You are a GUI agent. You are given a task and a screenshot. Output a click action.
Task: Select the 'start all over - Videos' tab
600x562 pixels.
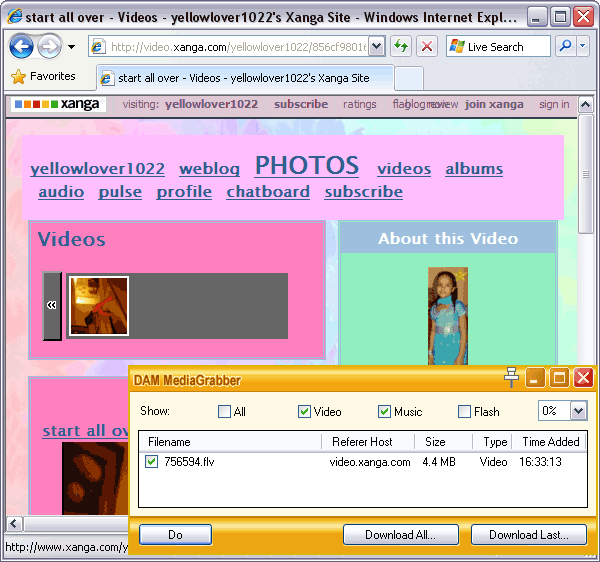(x=245, y=78)
